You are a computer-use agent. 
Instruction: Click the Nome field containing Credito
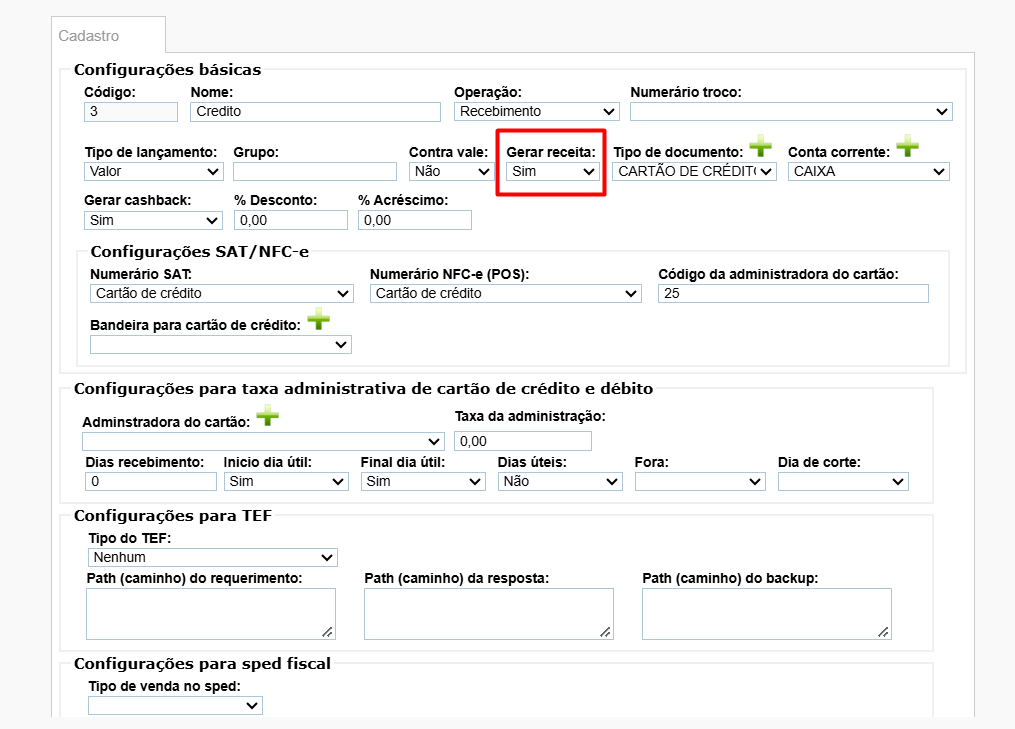[315, 111]
